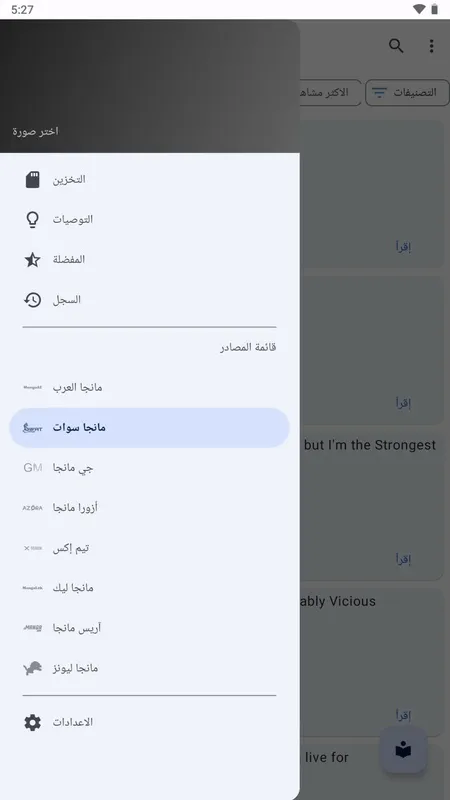Open favorites via the star icon
Viewport: 450px width, 800px height.
coord(33,260)
